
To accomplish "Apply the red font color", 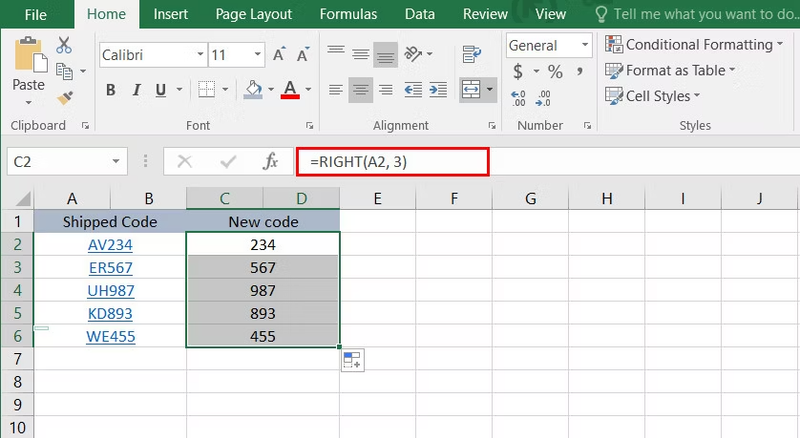I will pyautogui.click(x=290, y=90).
